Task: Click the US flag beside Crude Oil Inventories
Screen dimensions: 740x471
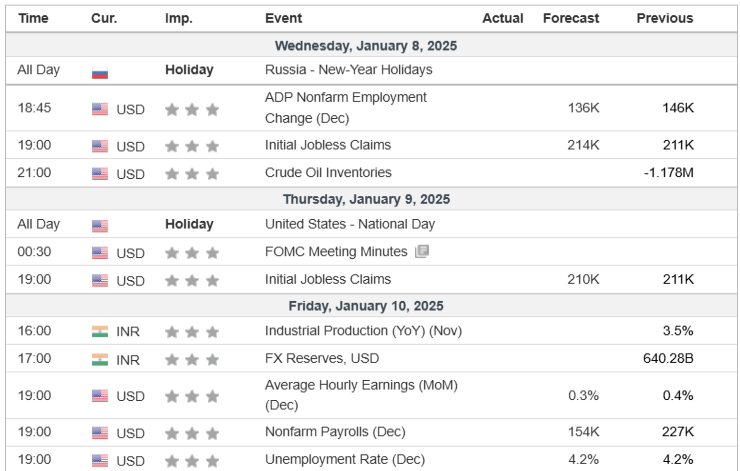Action: click(100, 173)
